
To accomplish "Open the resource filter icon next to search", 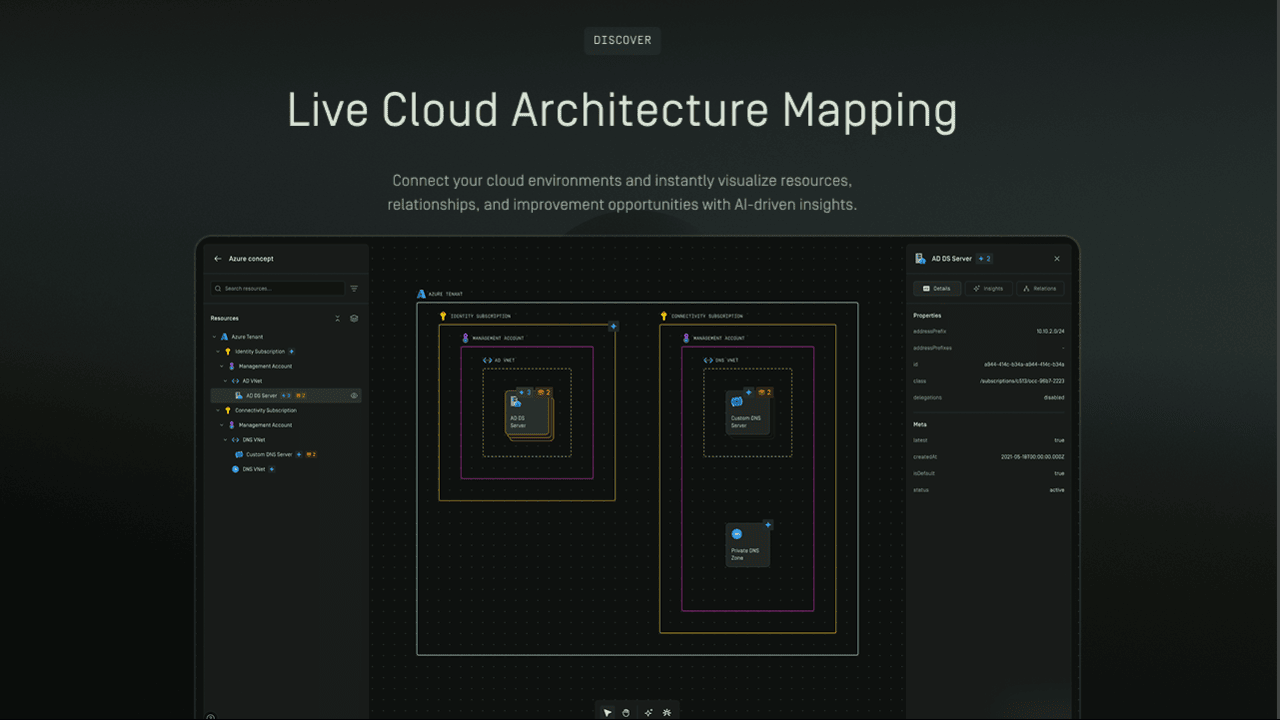I will pos(354,289).
